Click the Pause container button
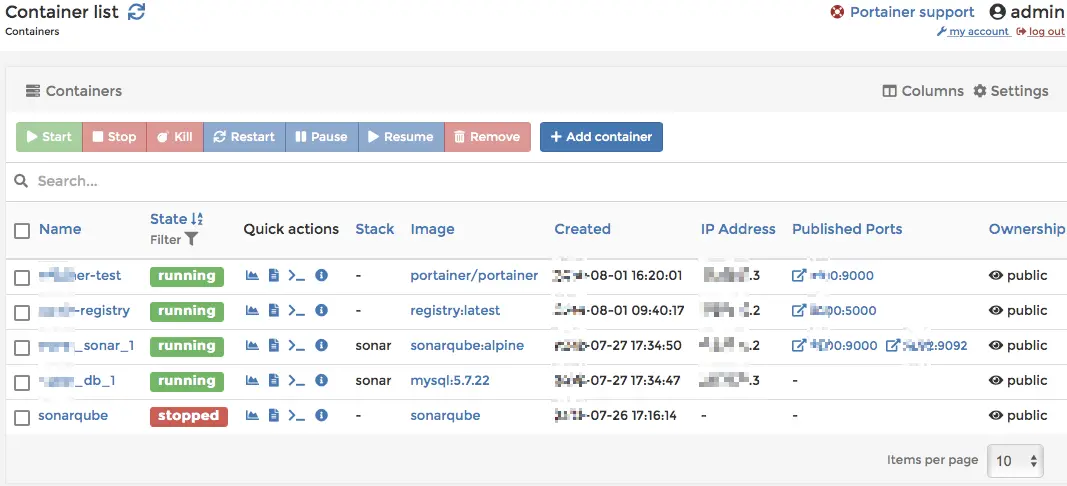Viewport: 1067px width, 486px height. tap(322, 137)
